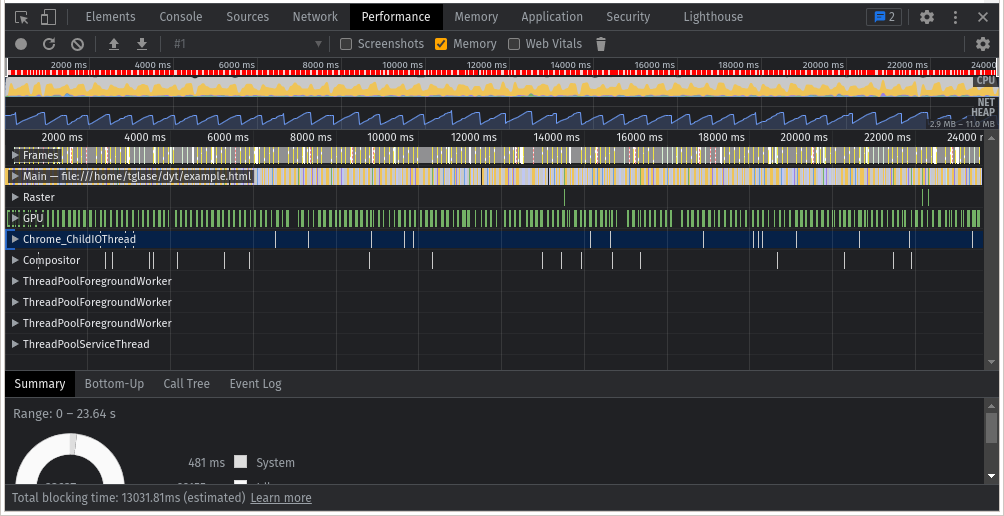The image size is (1004, 516).
Task: Open the Lighthouse tab
Action: (x=713, y=17)
